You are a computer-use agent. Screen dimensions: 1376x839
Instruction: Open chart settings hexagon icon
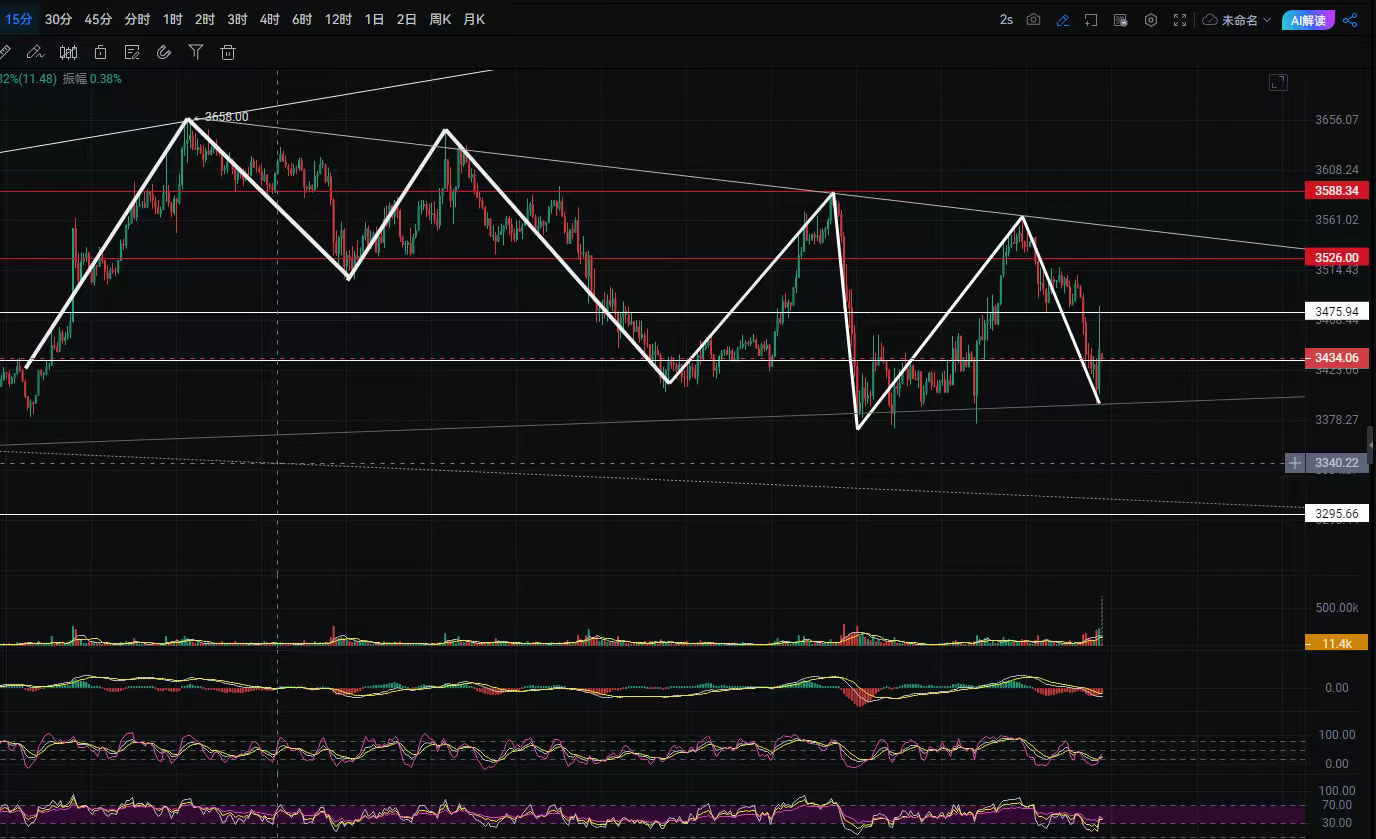tap(1151, 20)
